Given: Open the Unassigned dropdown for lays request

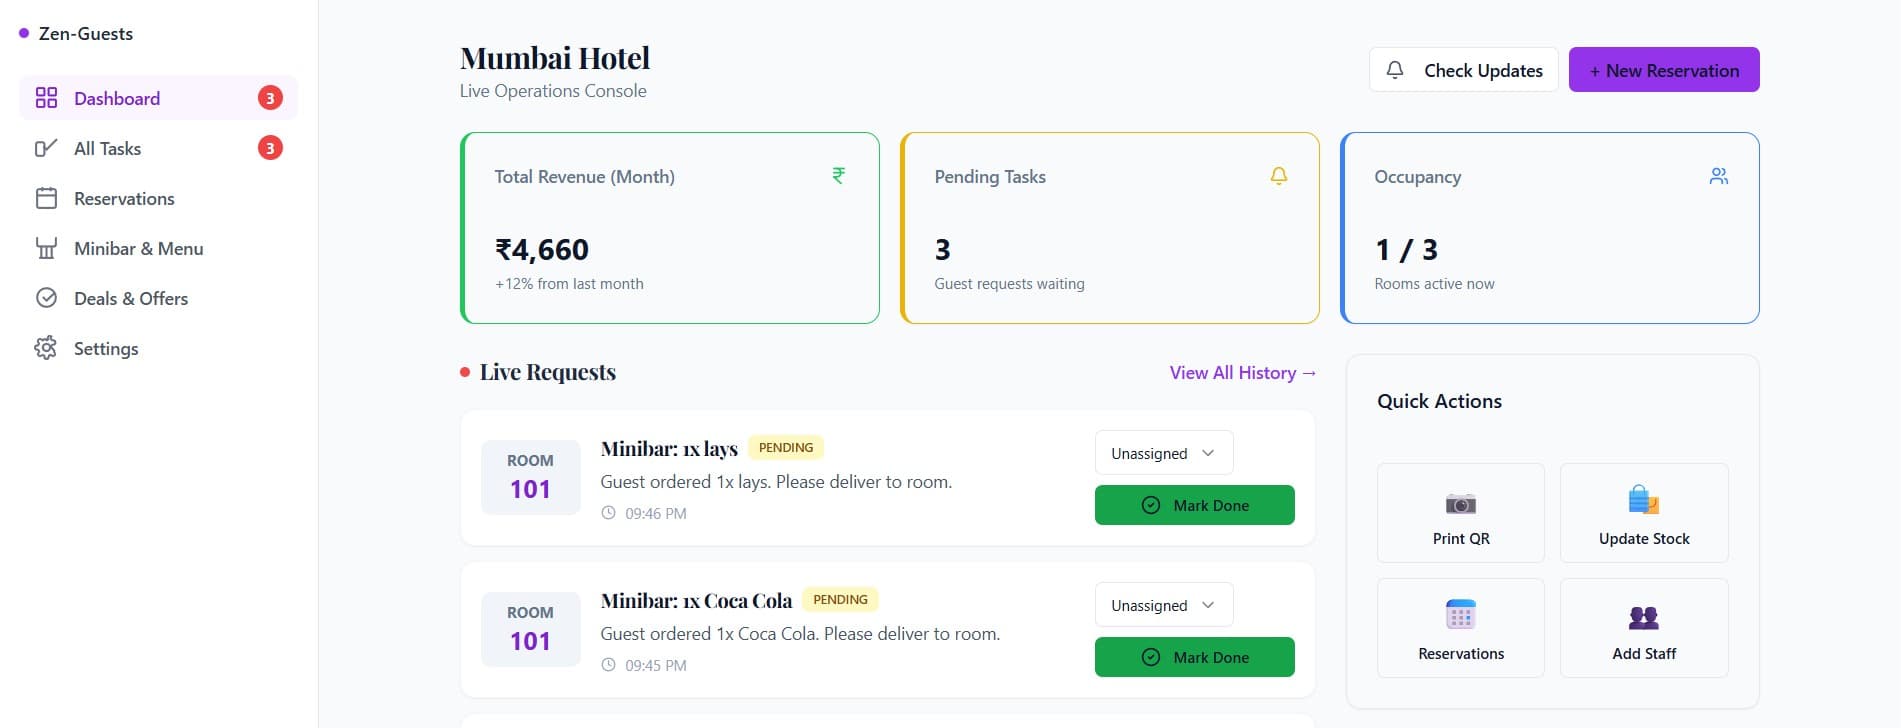Looking at the screenshot, I should point(1163,452).
